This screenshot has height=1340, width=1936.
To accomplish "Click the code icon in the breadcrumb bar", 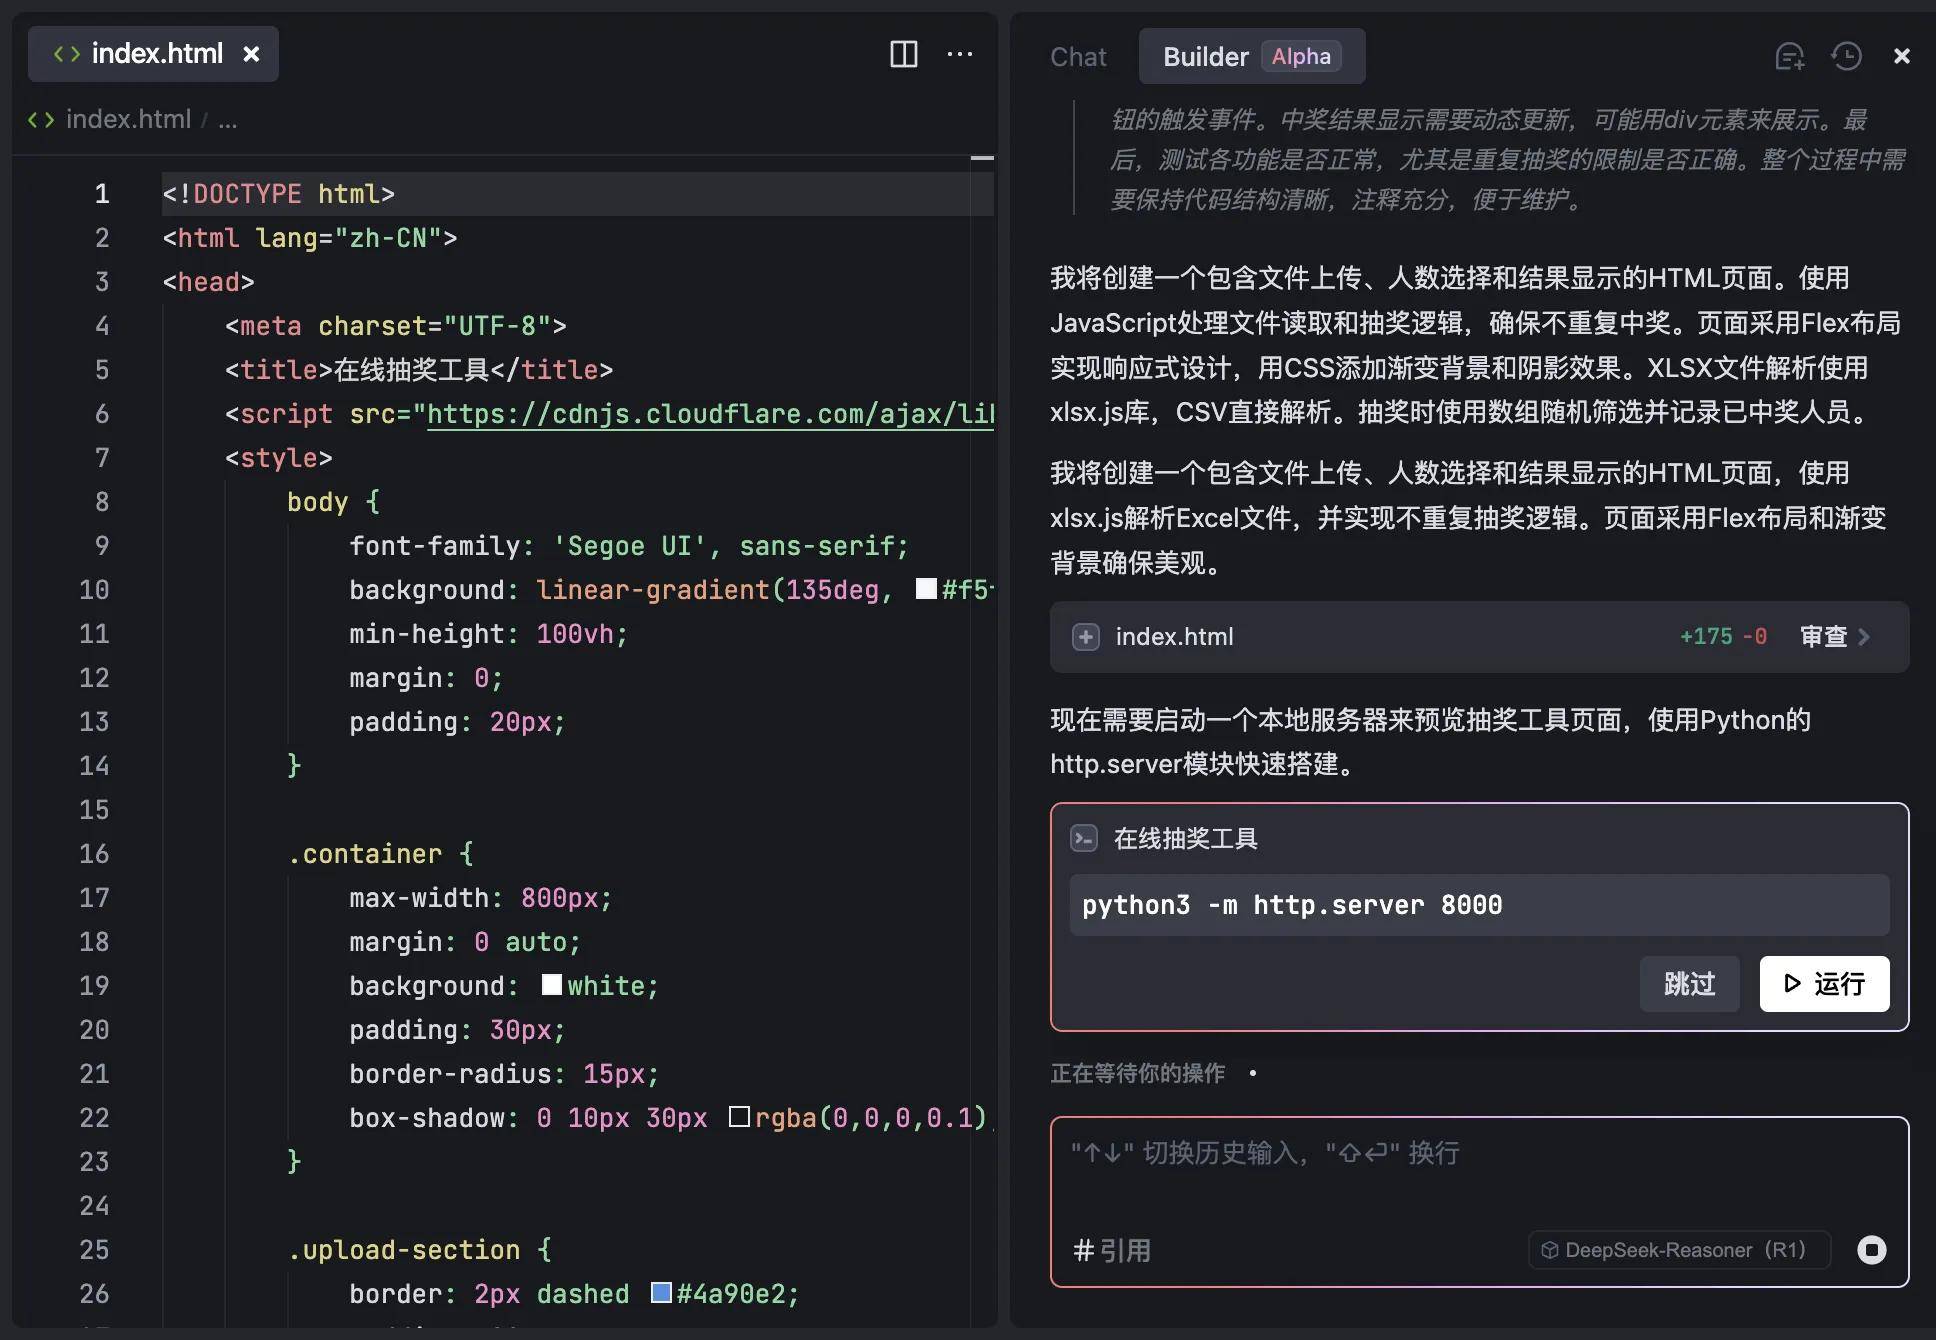I will pos(41,119).
